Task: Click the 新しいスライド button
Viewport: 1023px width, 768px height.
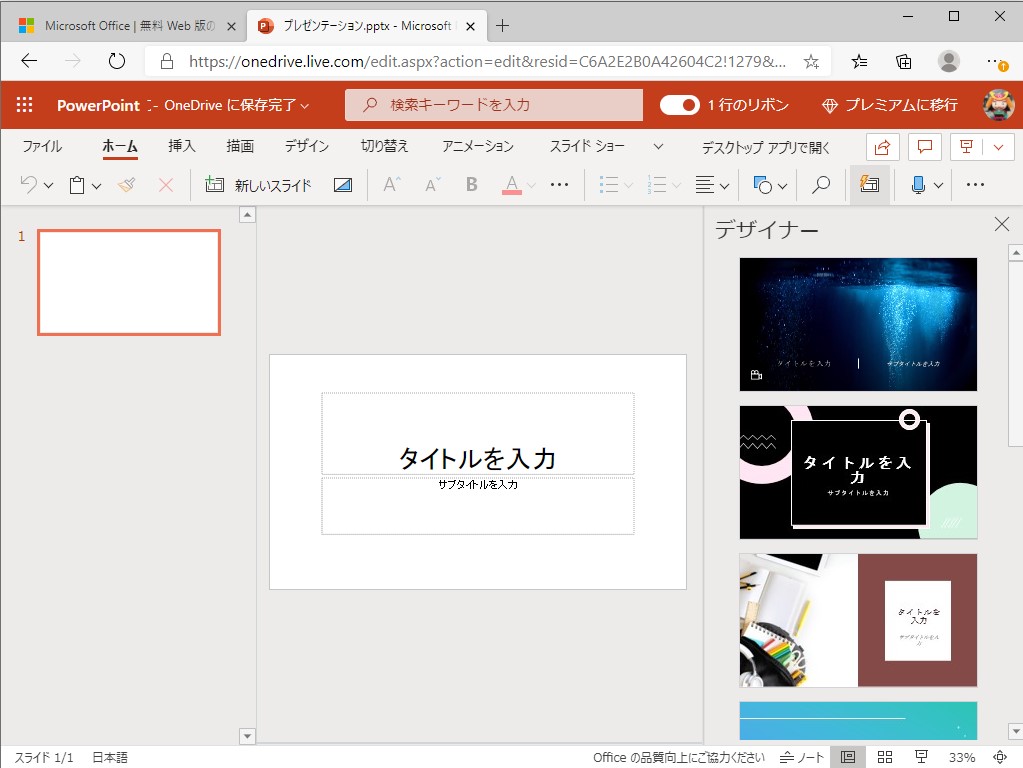Action: [264, 184]
